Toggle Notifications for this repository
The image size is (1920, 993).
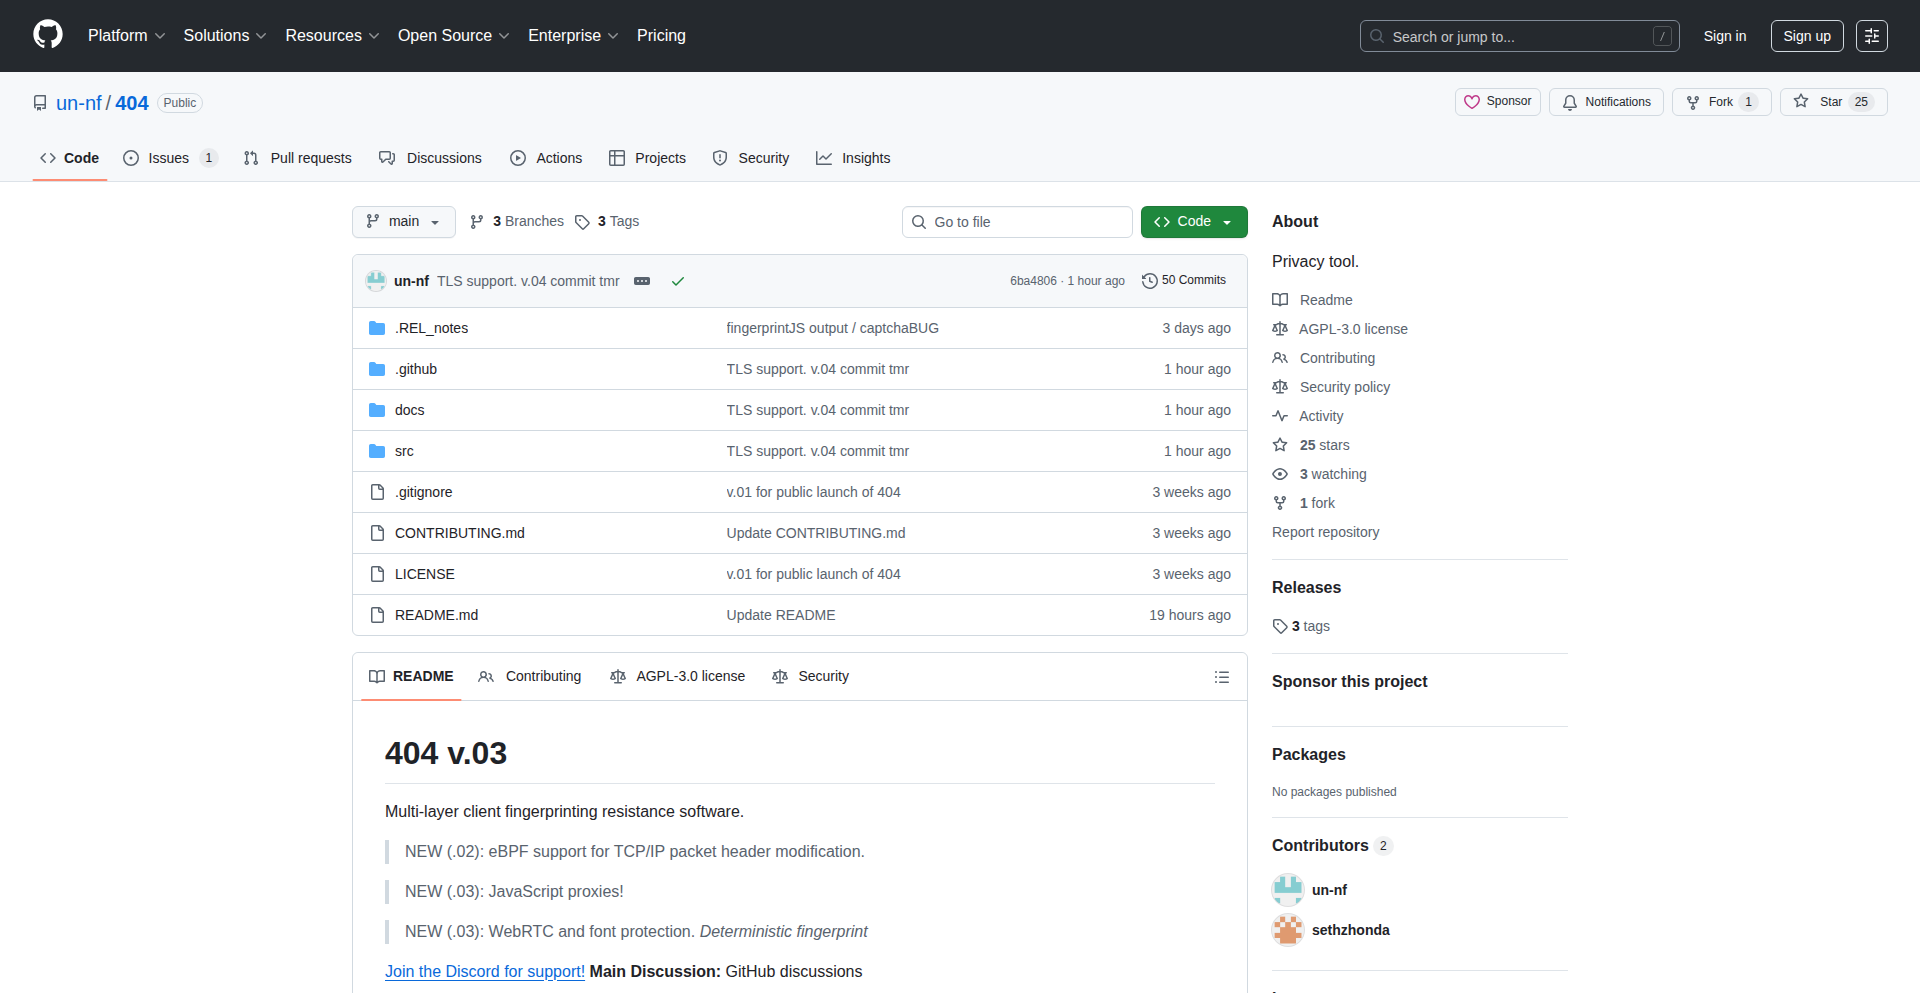coord(1606,102)
